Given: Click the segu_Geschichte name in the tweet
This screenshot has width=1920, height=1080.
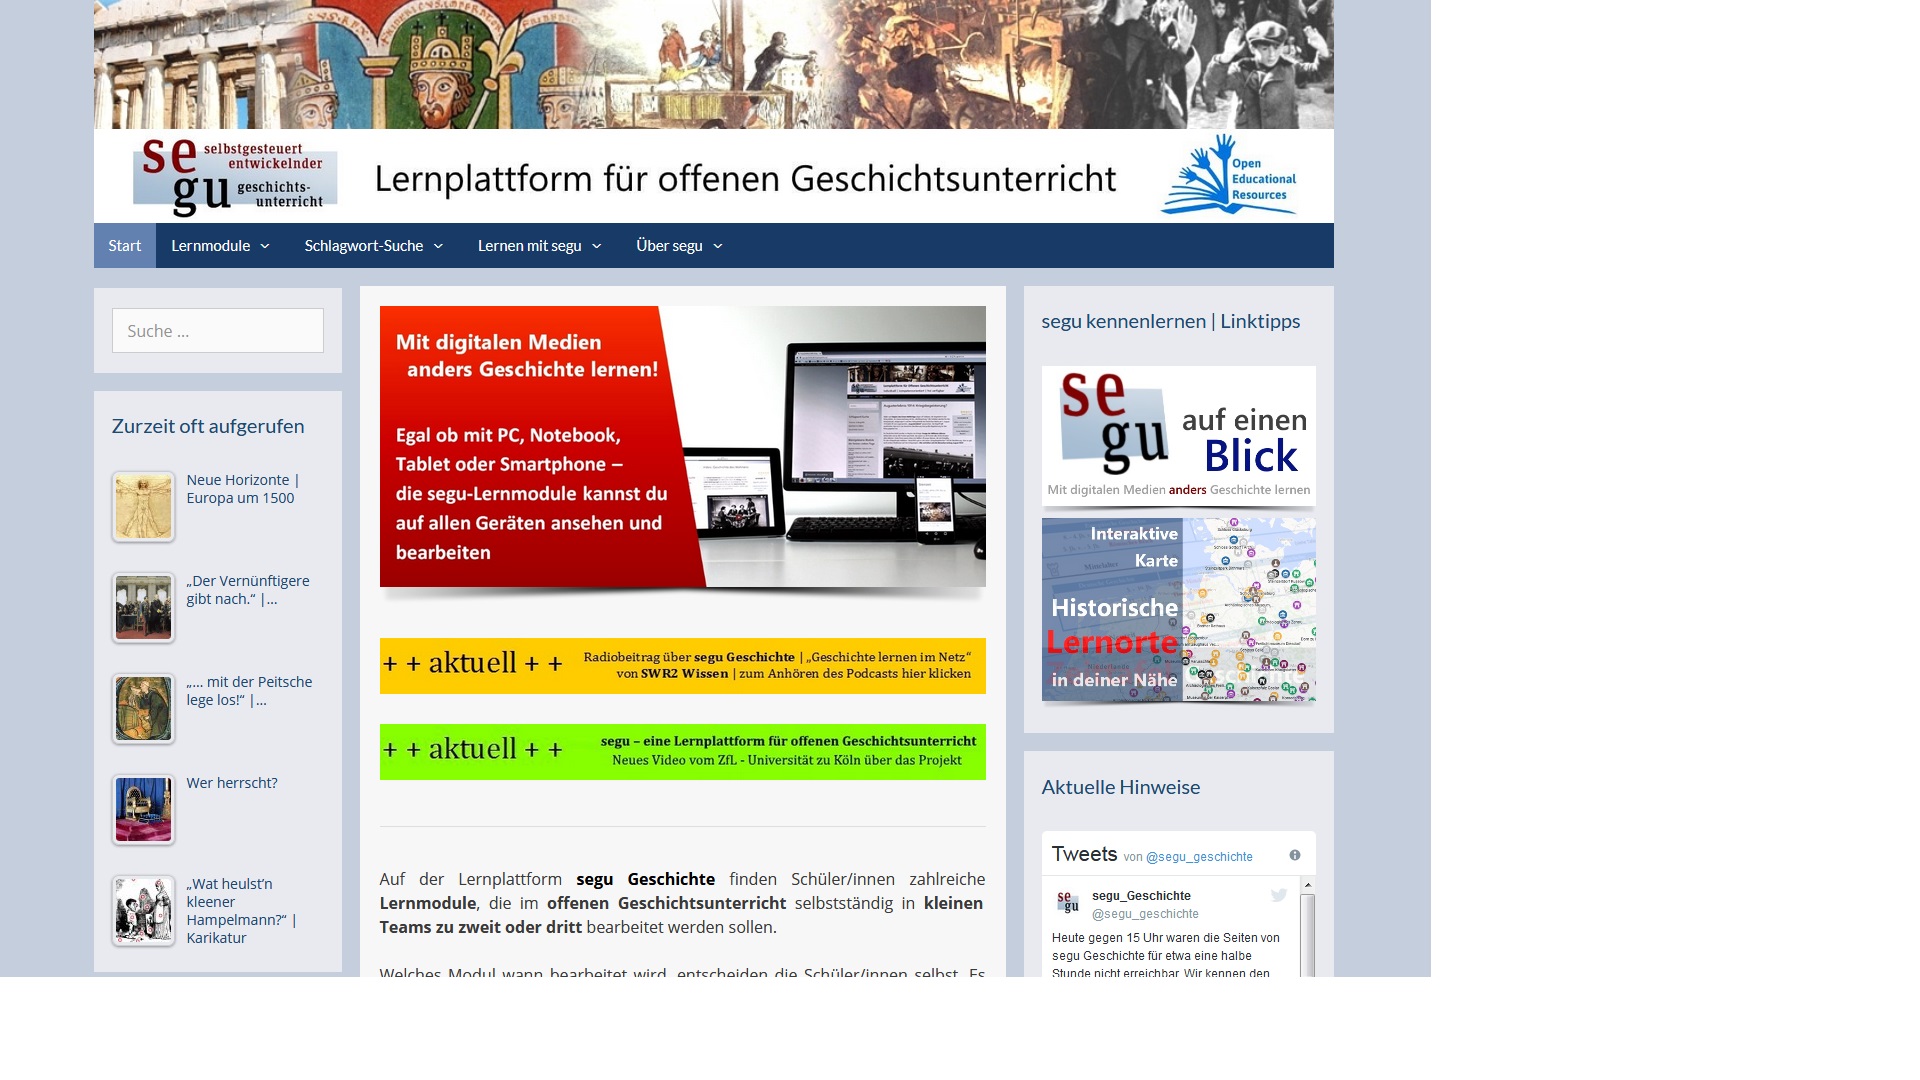Looking at the screenshot, I should point(1141,896).
